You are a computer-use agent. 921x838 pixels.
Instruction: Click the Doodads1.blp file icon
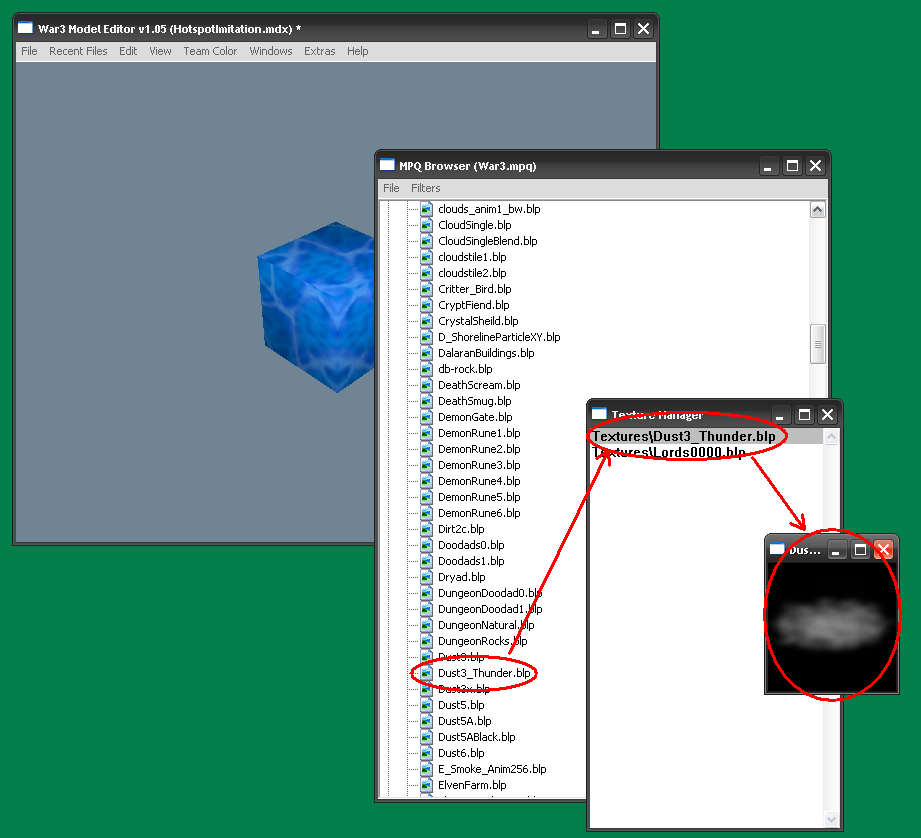[x=427, y=561]
